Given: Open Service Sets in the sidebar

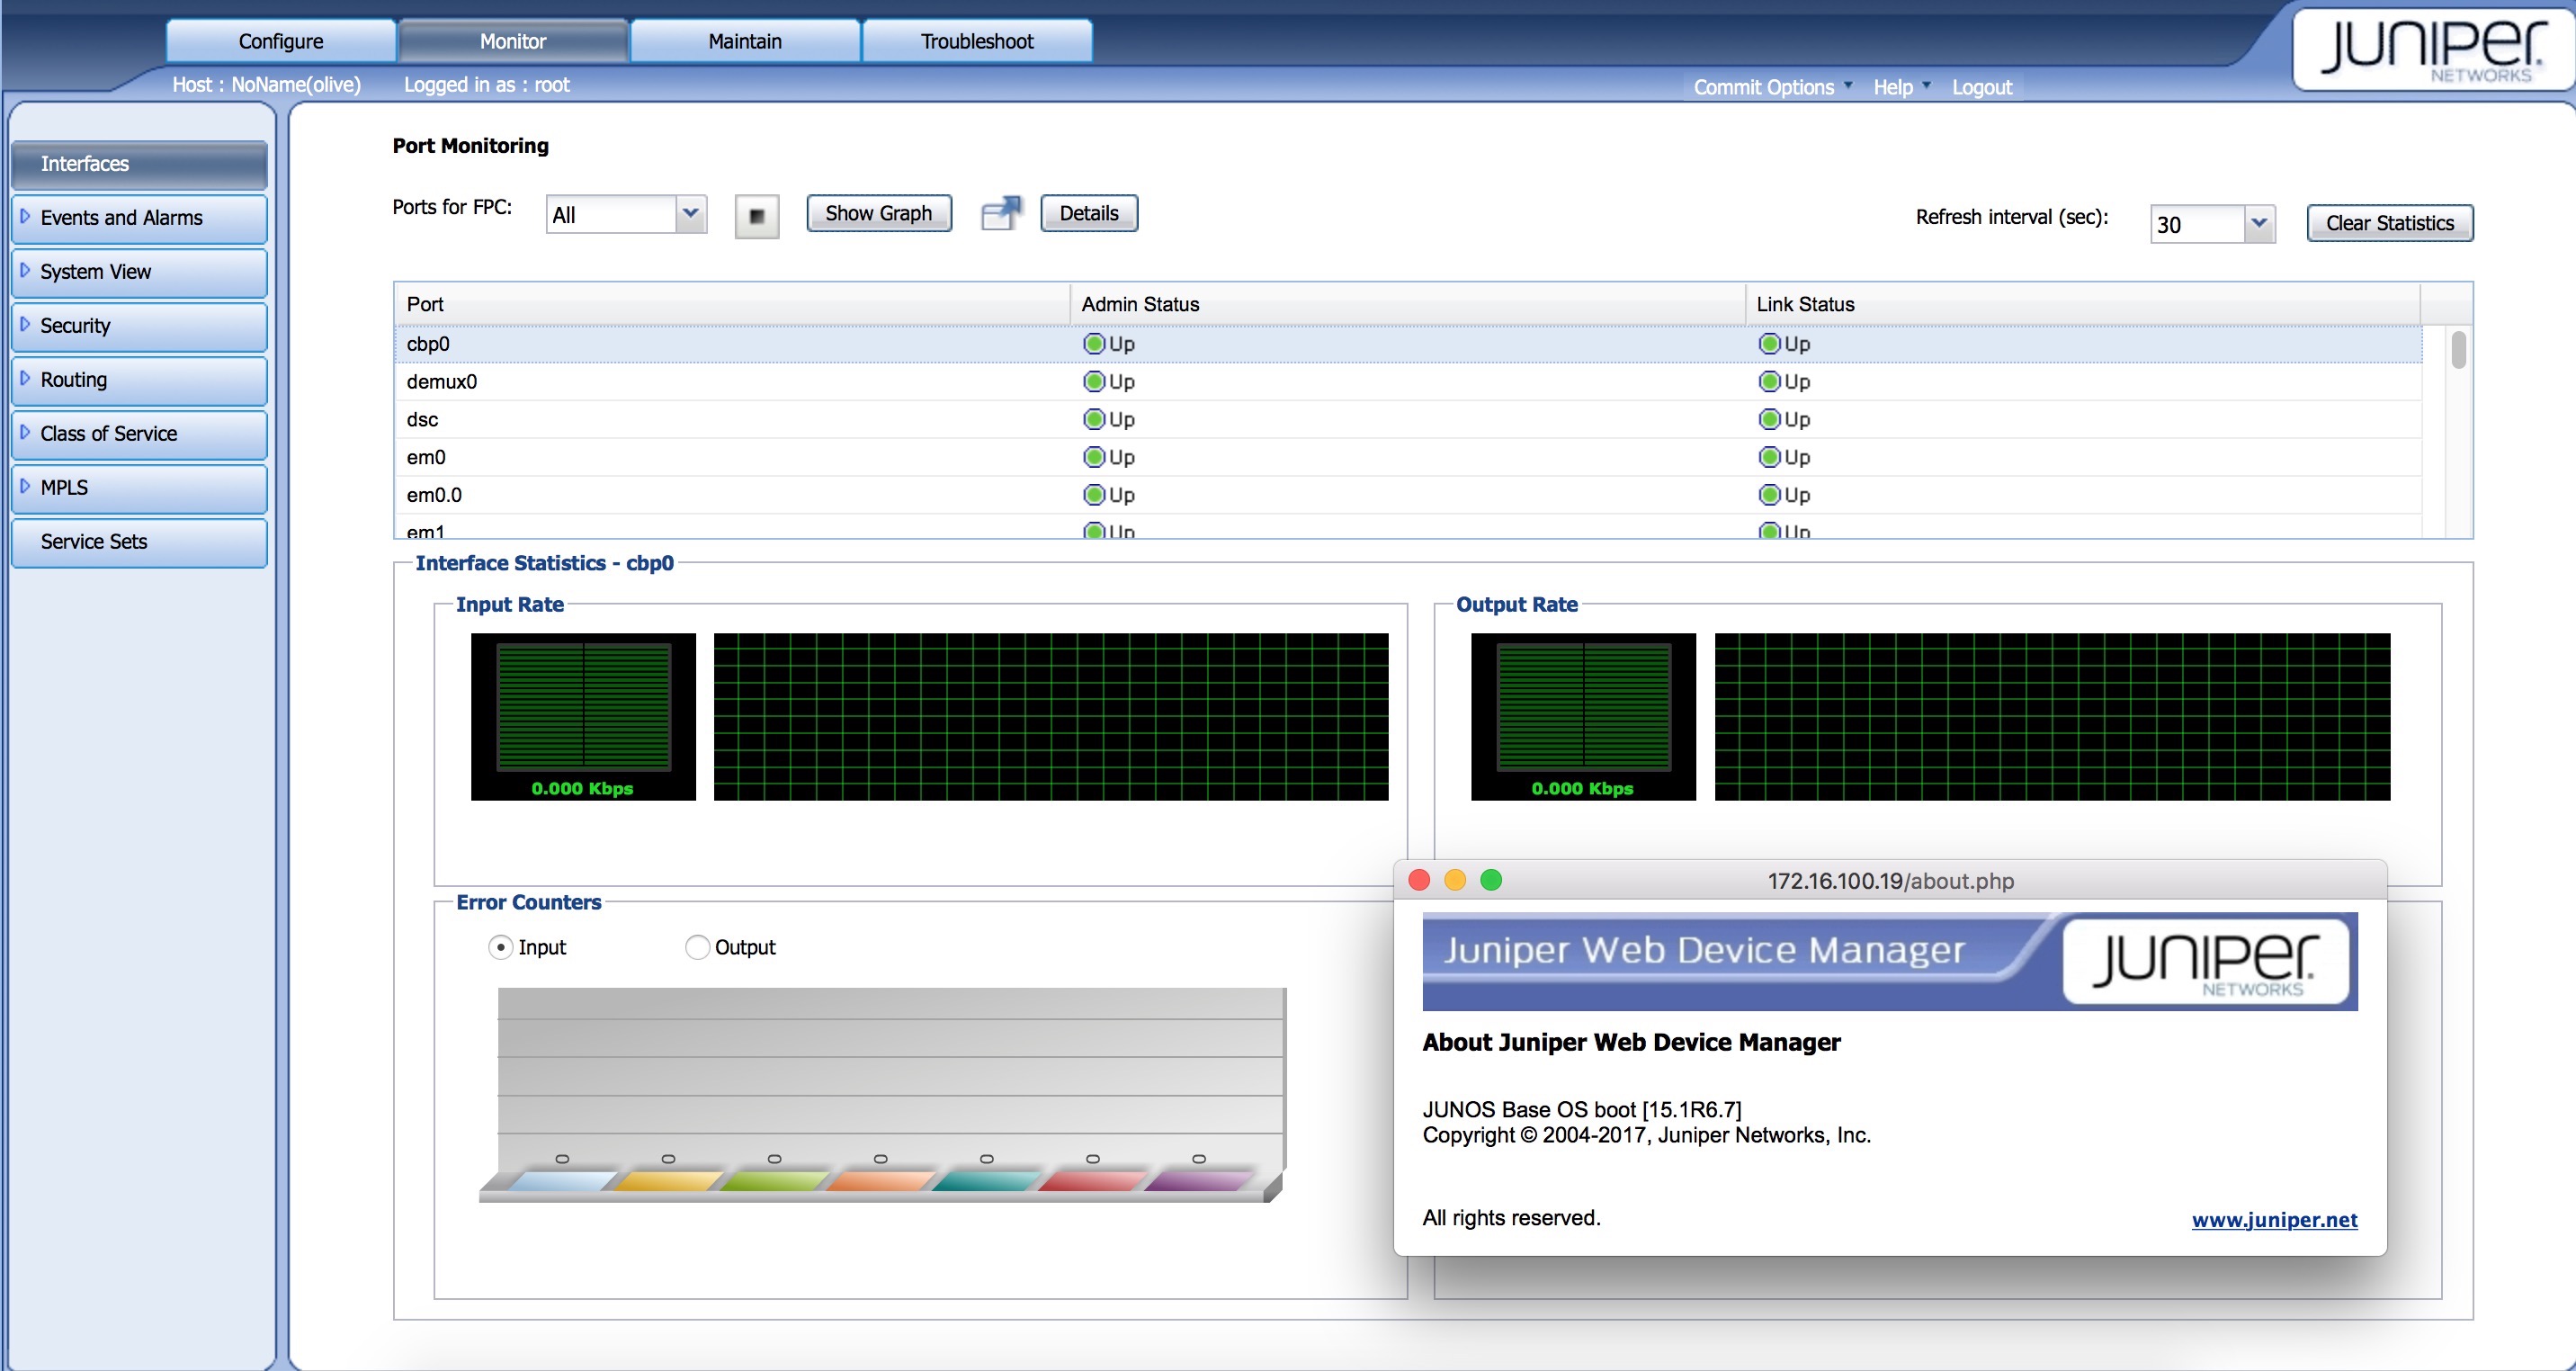Looking at the screenshot, I should (x=139, y=542).
